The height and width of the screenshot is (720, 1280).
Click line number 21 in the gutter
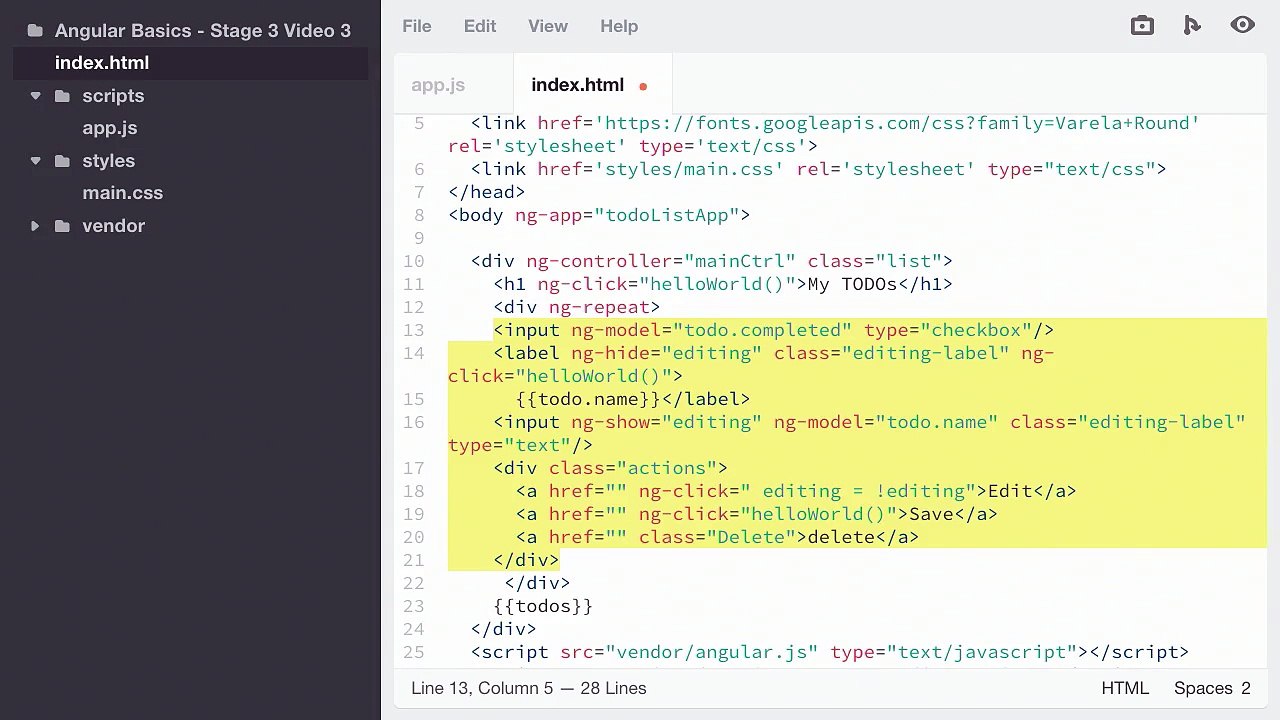click(413, 560)
